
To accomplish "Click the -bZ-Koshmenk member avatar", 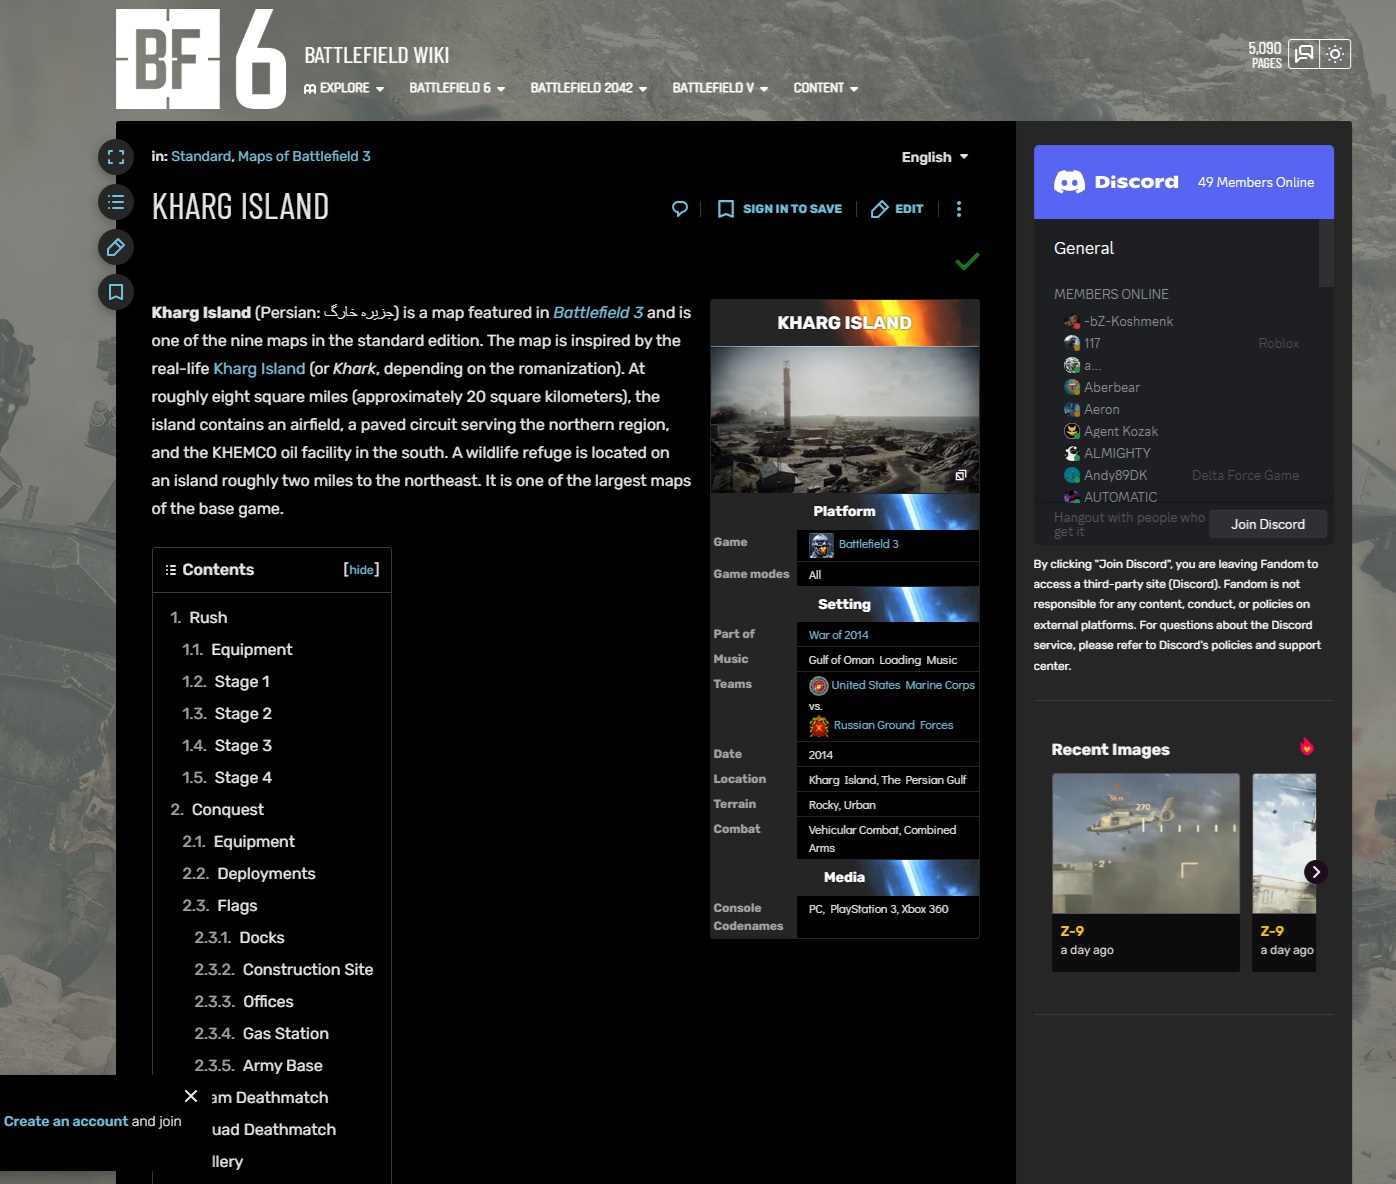I will click(x=1072, y=322).
